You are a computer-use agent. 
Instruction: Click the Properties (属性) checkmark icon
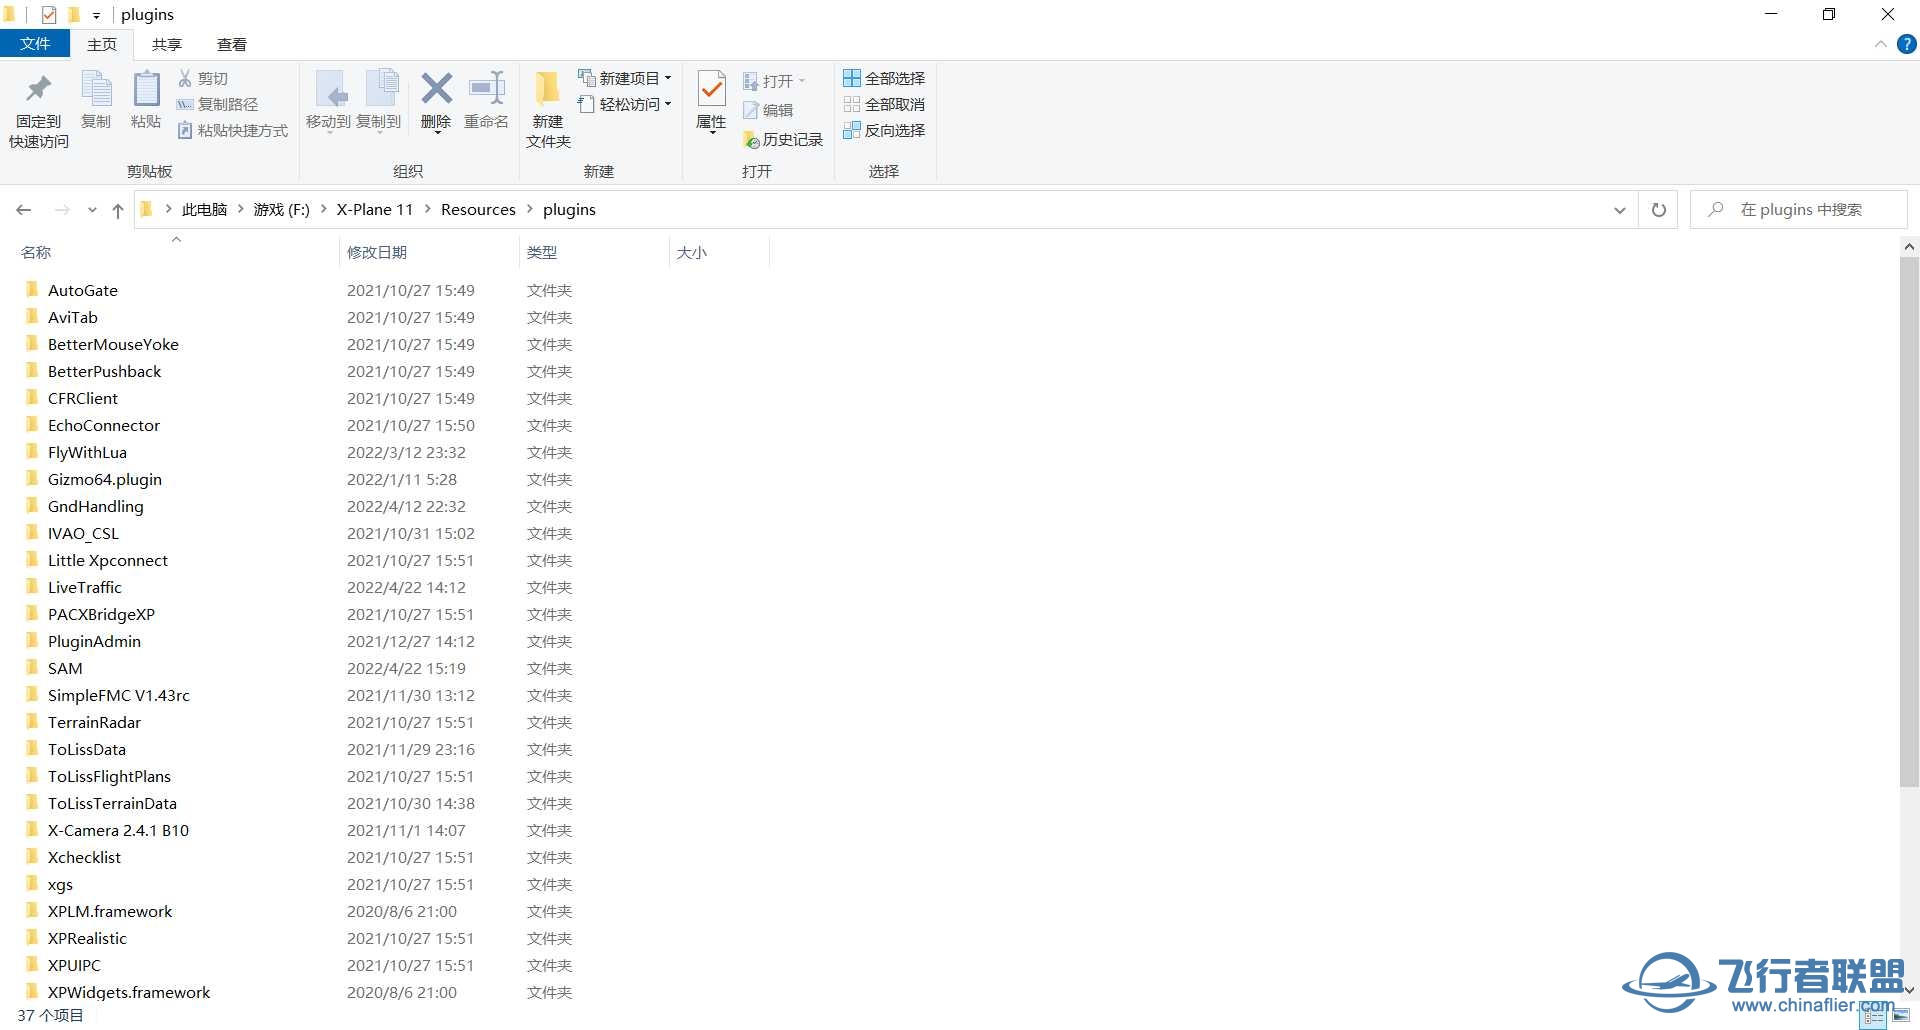[x=711, y=89]
